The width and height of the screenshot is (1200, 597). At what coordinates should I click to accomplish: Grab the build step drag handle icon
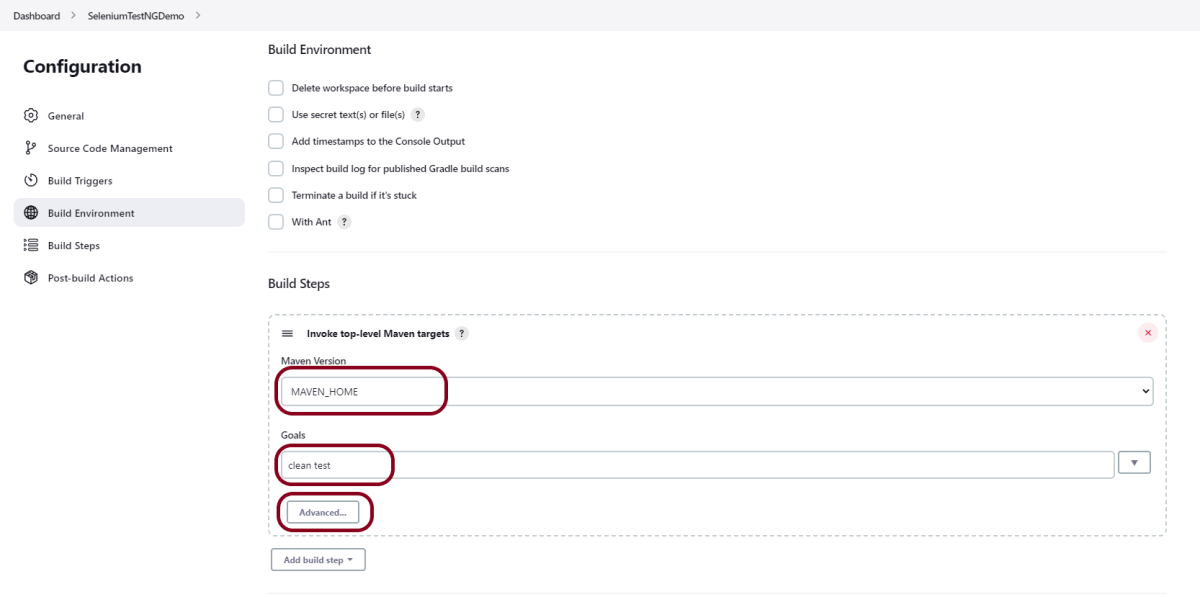tap(287, 334)
